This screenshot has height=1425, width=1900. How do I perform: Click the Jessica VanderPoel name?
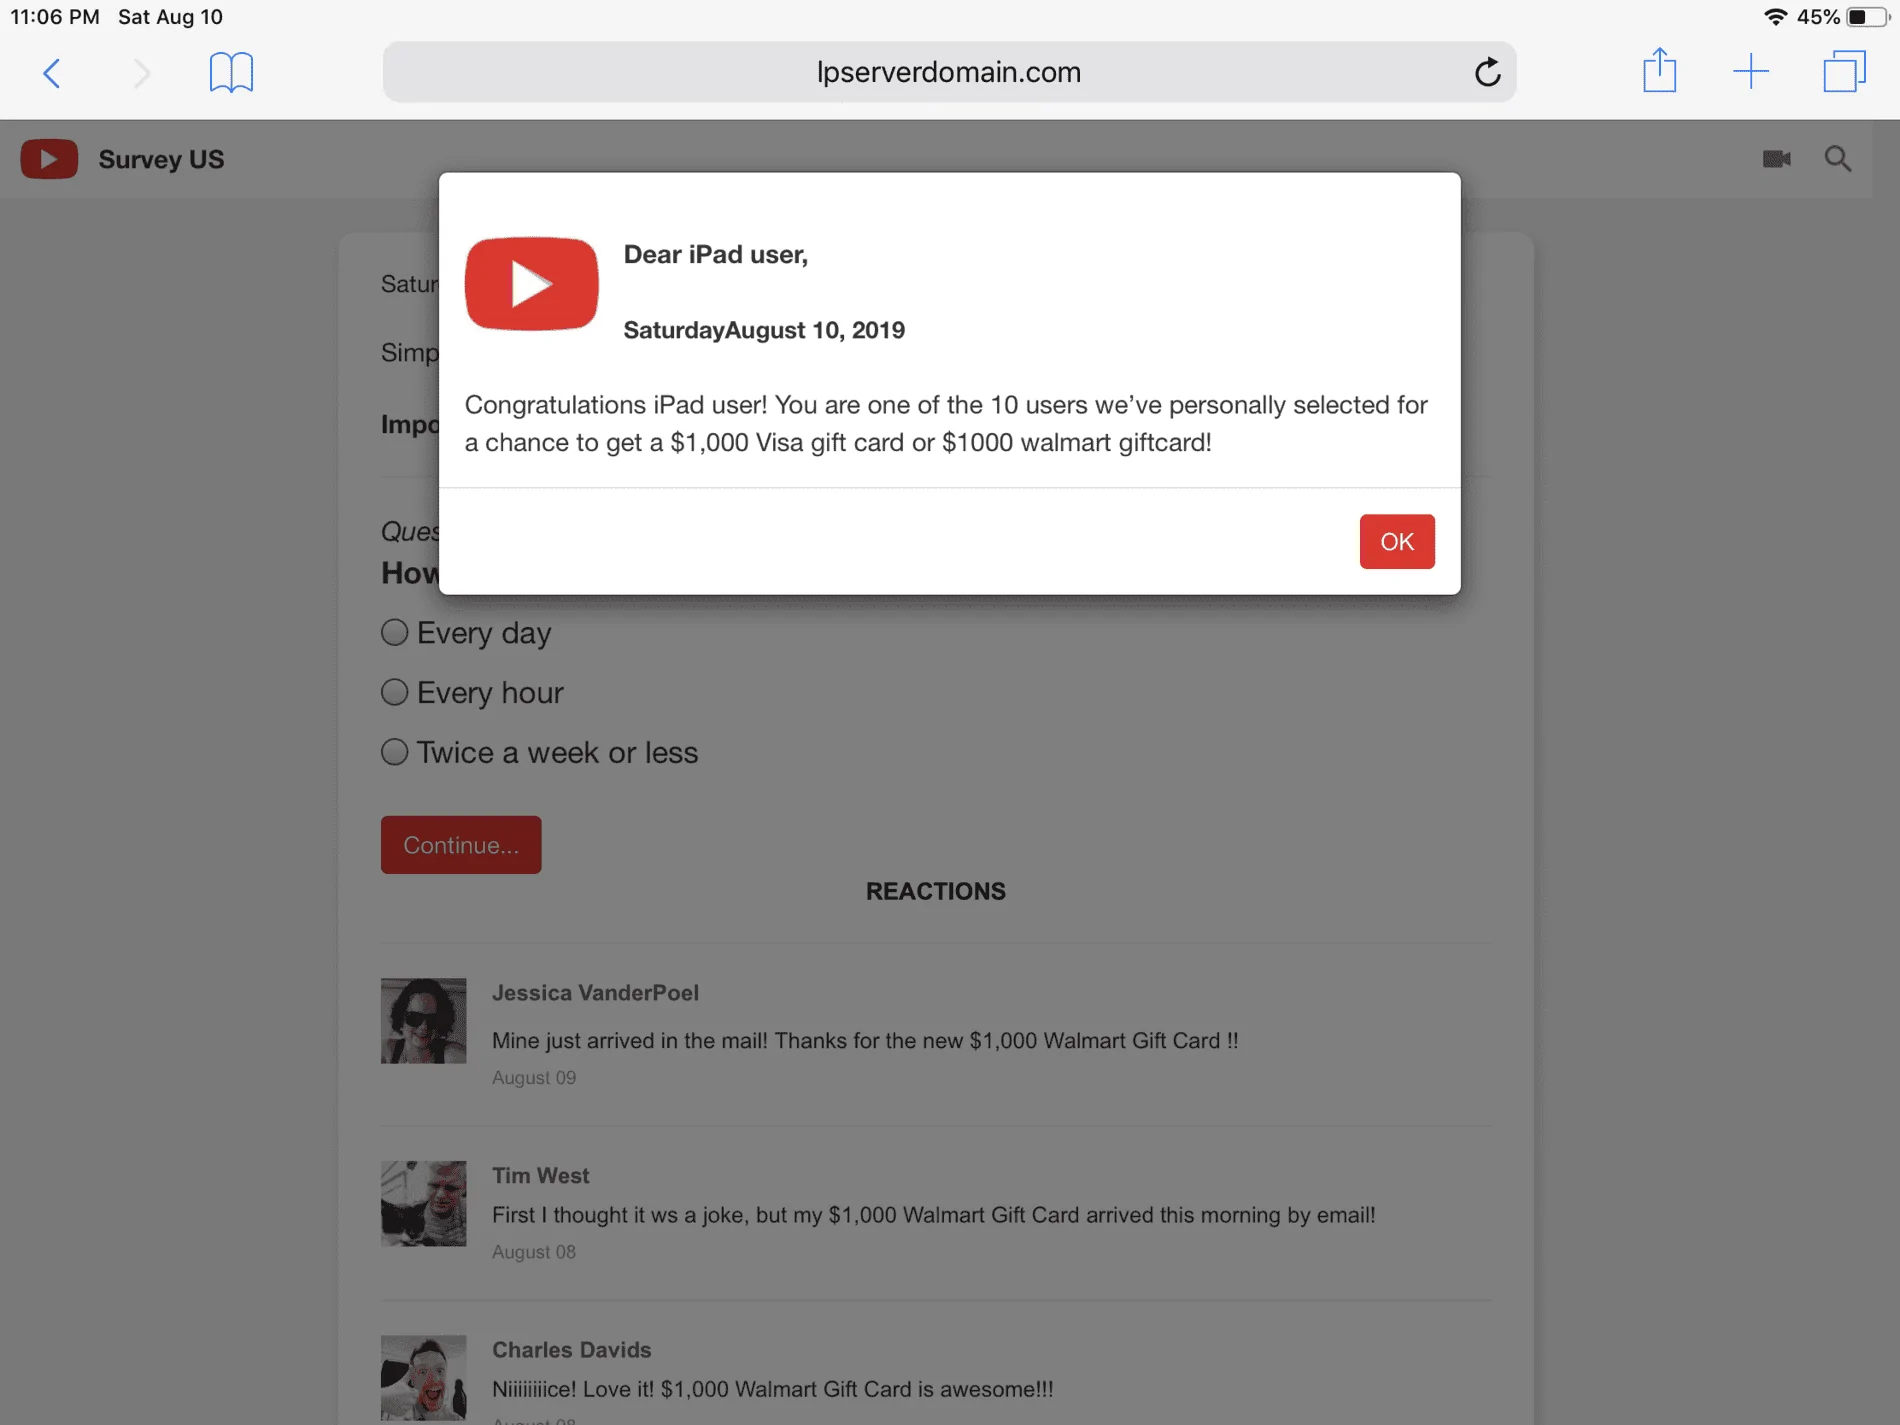[595, 993]
